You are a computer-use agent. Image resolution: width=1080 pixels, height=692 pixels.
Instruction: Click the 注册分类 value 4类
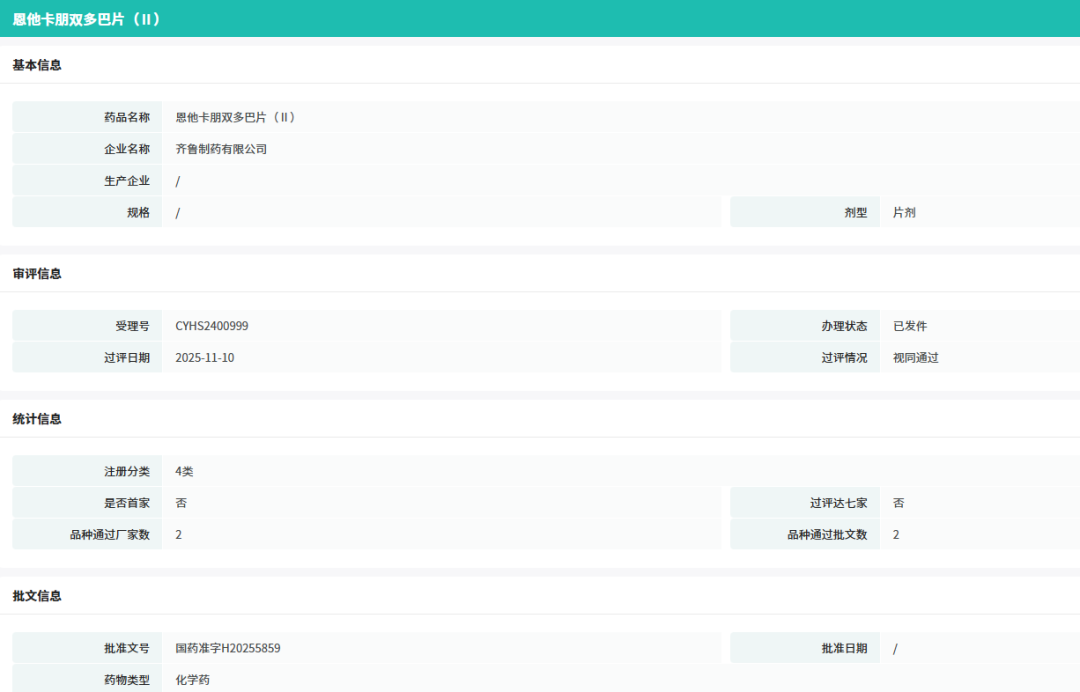[184, 472]
